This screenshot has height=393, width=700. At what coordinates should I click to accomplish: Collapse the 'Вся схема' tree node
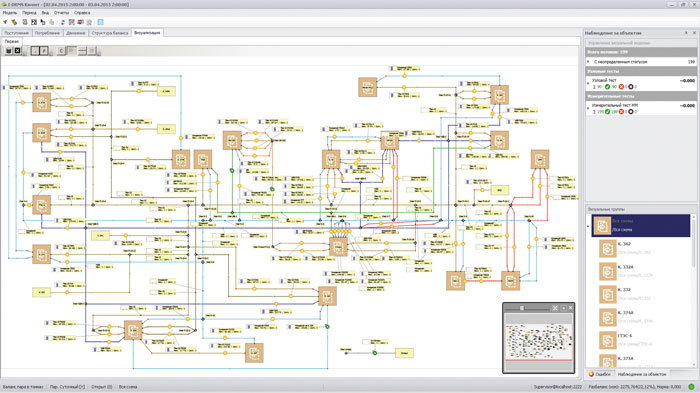pyautogui.click(x=588, y=226)
